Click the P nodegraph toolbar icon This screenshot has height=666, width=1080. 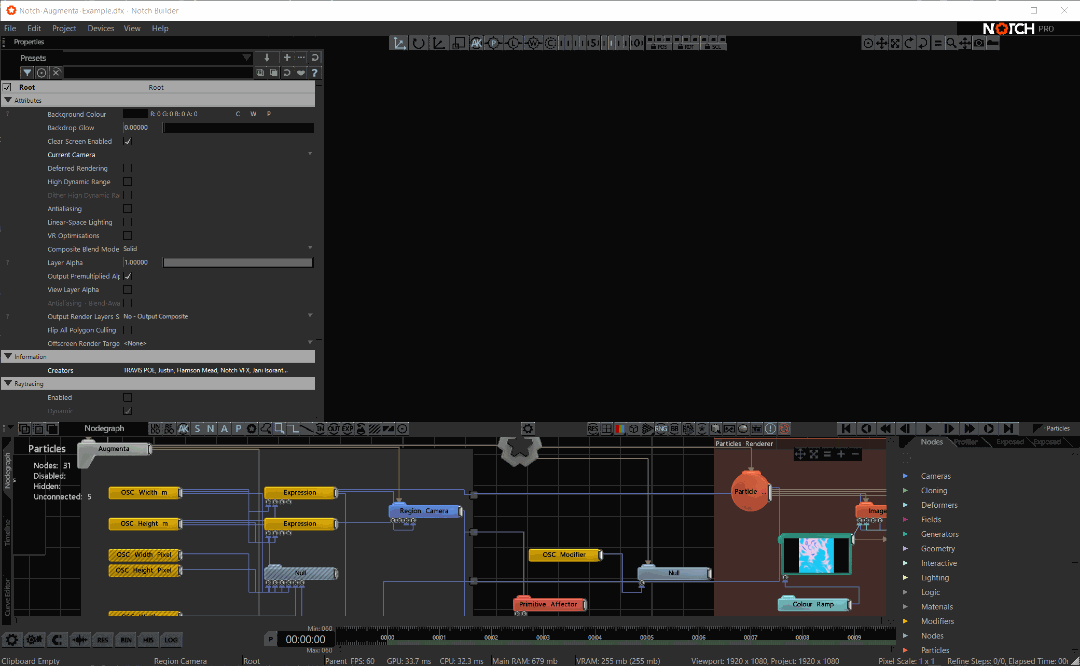click(x=238, y=428)
